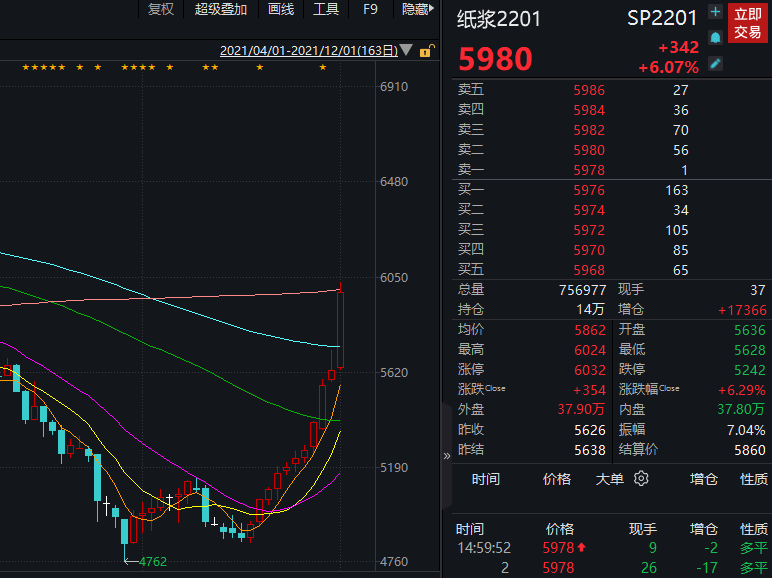Viewport: 772px width, 578px height.
Task: Open the 超级叠加 overlay menu
Action: coord(221,9)
